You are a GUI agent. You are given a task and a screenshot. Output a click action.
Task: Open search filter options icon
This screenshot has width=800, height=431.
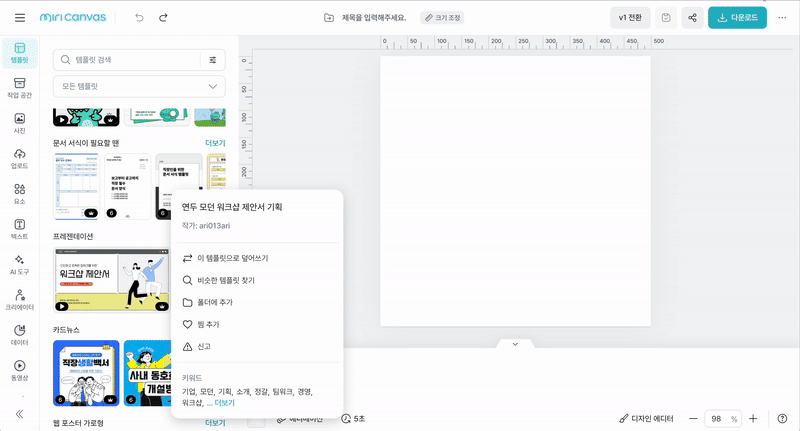(212, 60)
